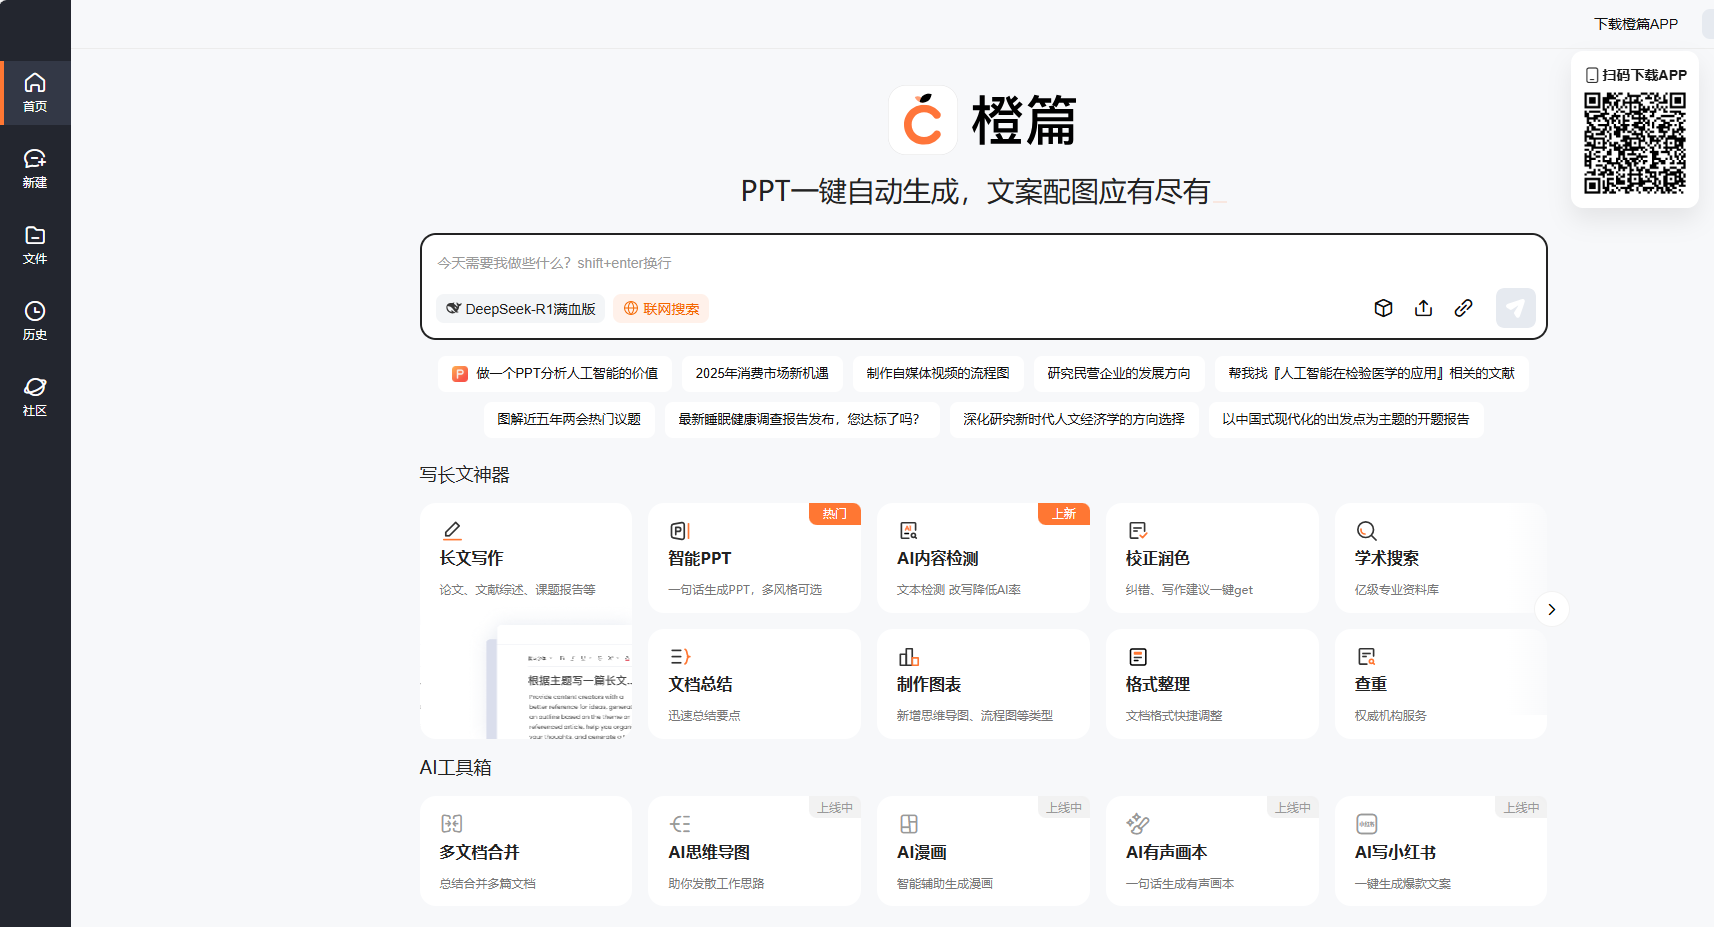Viewport: 1714px width, 927px height.
Task: Expand more tools with the right arrow
Action: point(1551,609)
